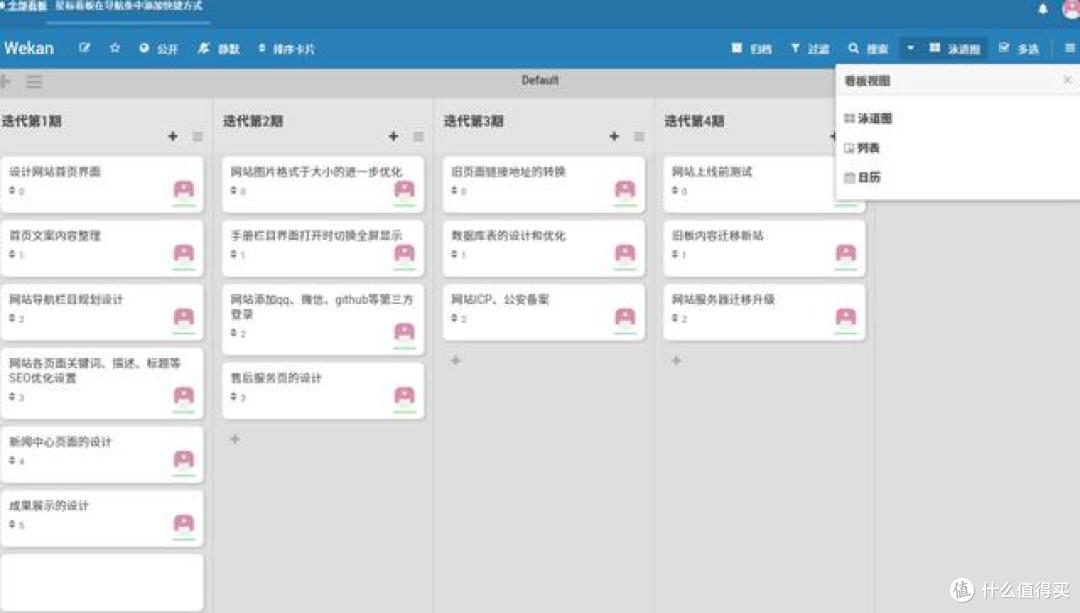Viewport: 1080px width, 613px height.
Task: Select 列表 view in popup
Action: tap(862, 148)
